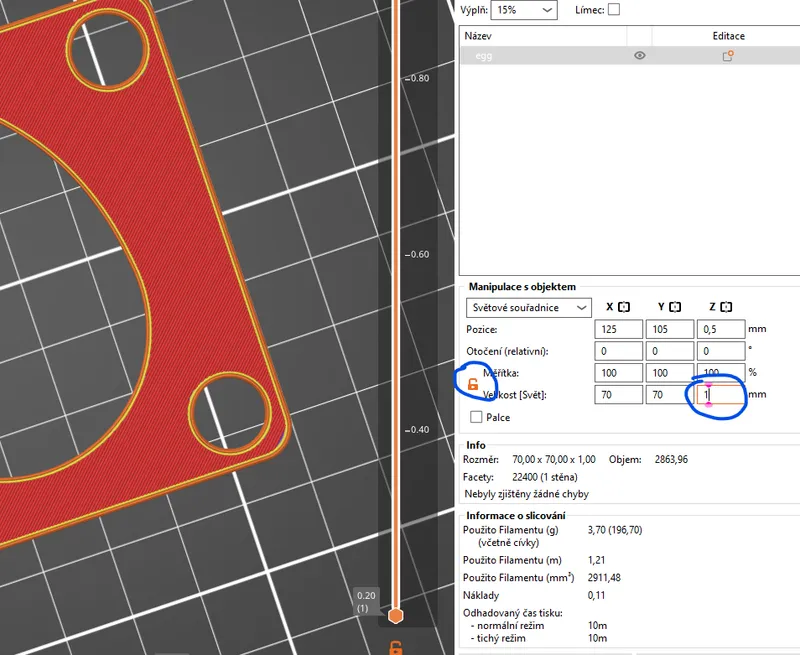The image size is (800, 655).
Task: Click the Měřítka Y field showing 100
Action: coord(670,373)
